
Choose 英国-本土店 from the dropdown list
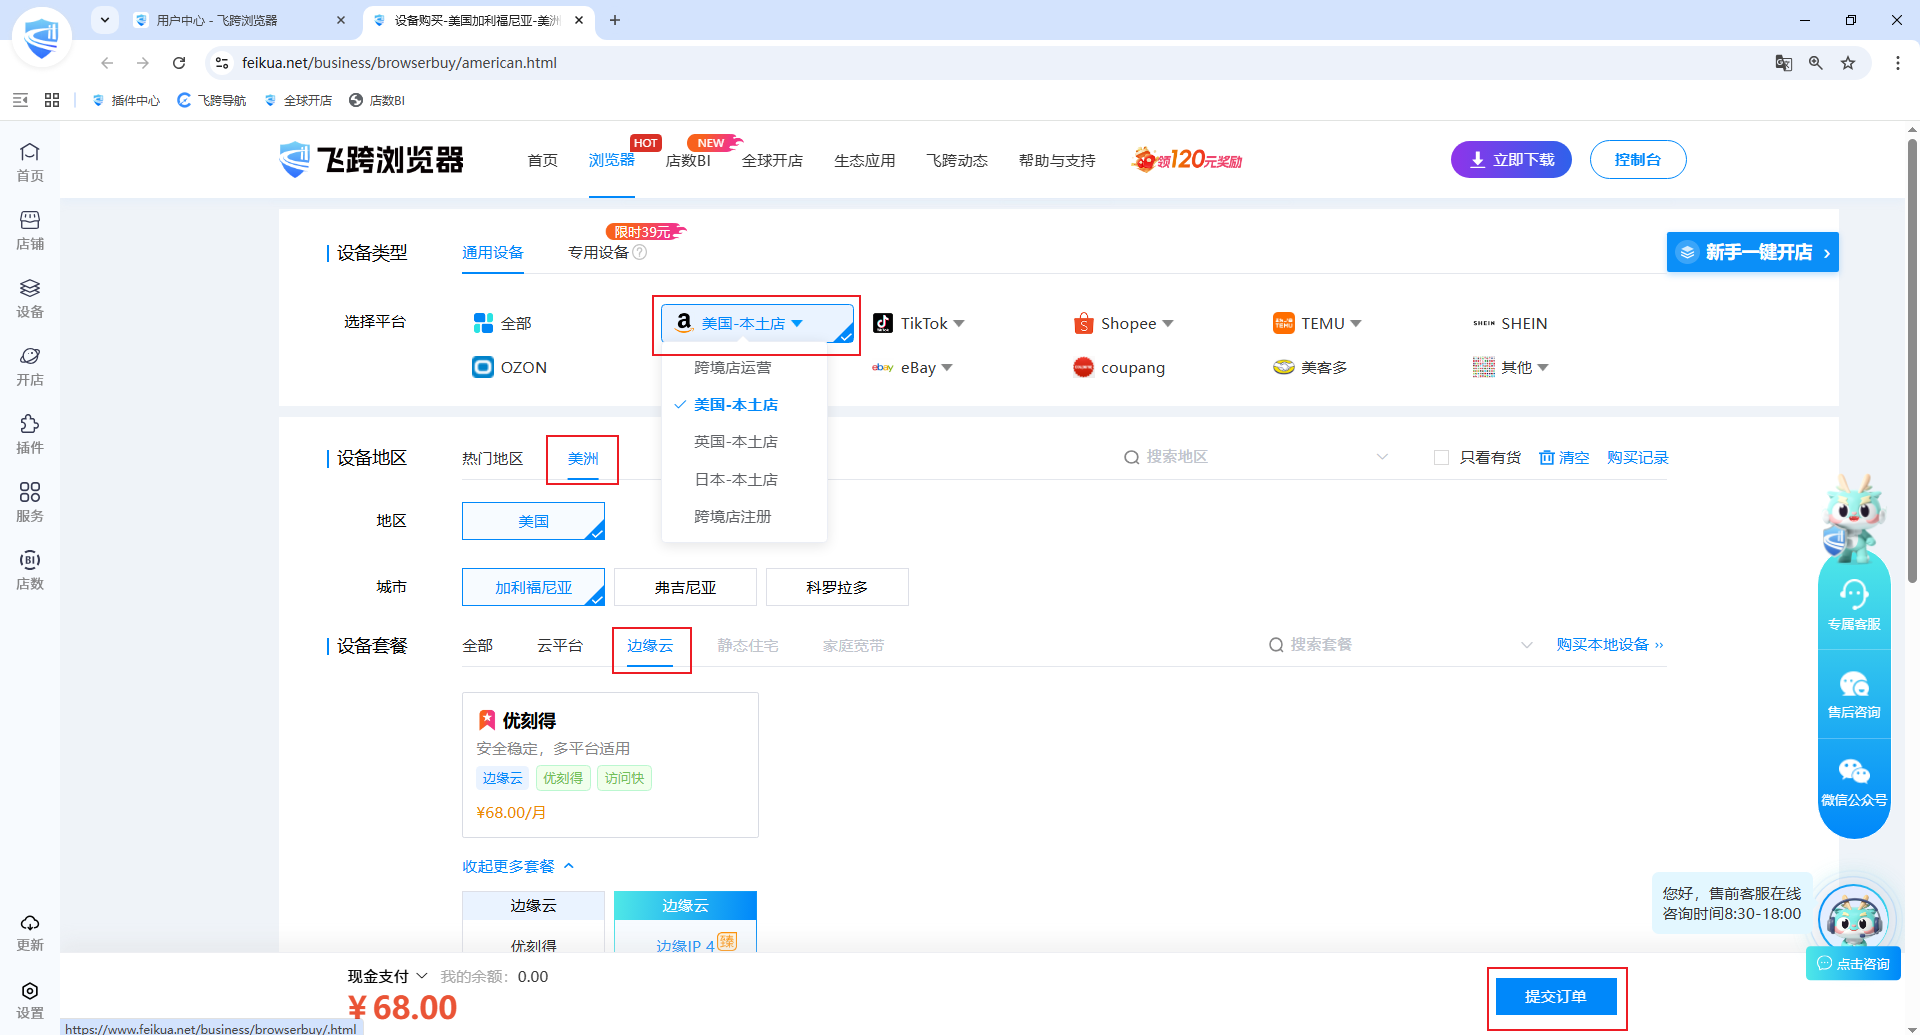click(x=736, y=442)
